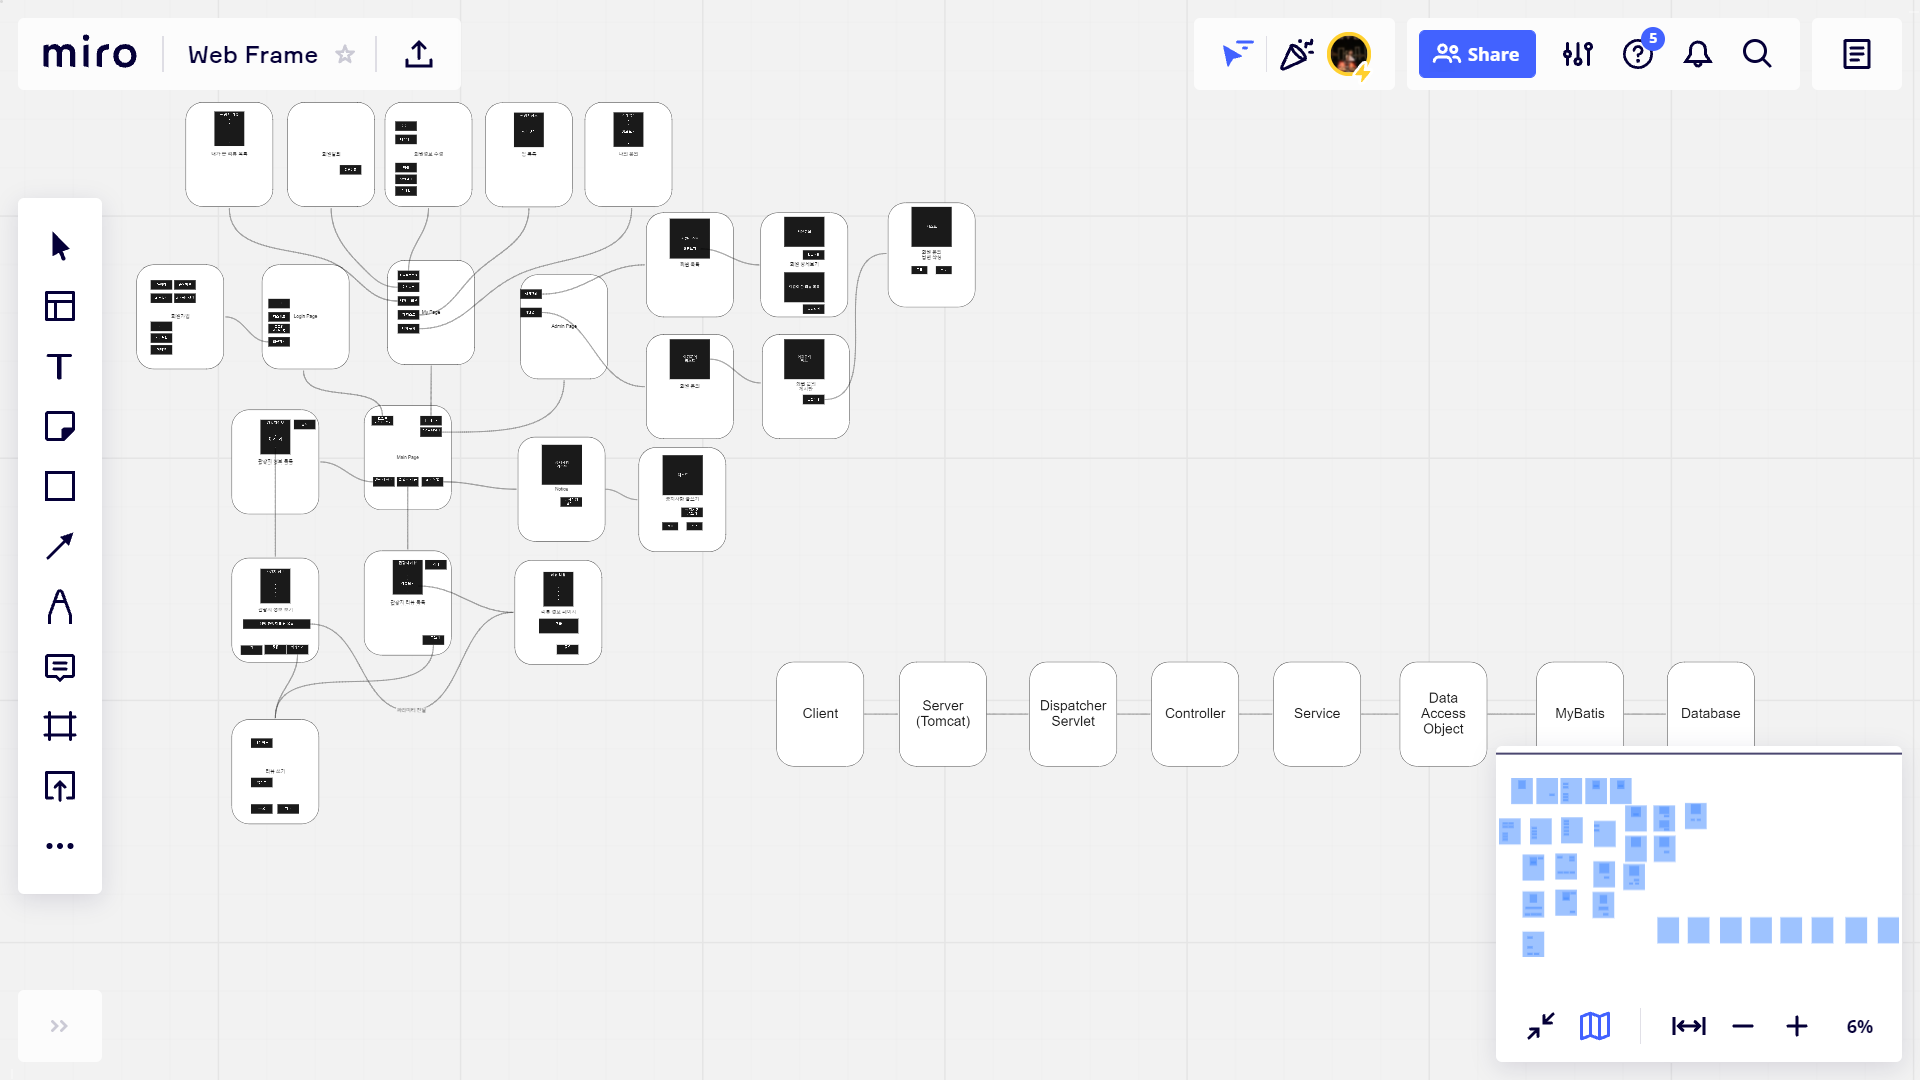
Task: Expand the bottom-left panel chevrons
Action: 60,1026
